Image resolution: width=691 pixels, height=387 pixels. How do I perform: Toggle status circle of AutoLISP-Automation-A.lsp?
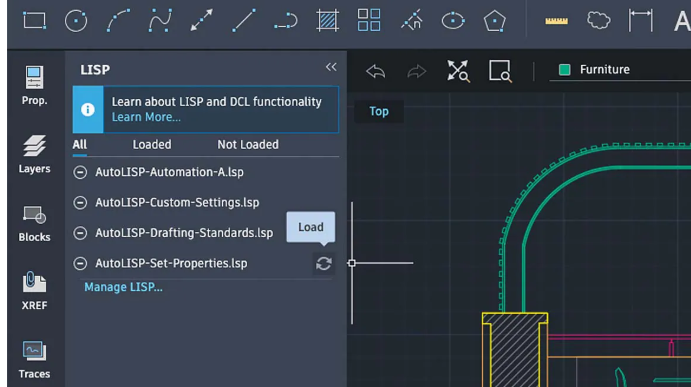coord(80,172)
